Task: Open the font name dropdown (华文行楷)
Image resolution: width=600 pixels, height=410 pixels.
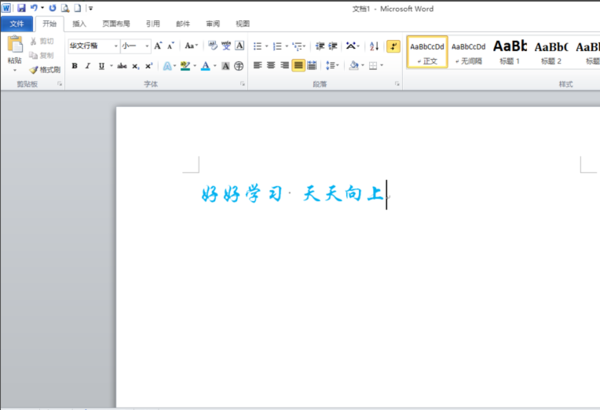Action: click(x=116, y=46)
